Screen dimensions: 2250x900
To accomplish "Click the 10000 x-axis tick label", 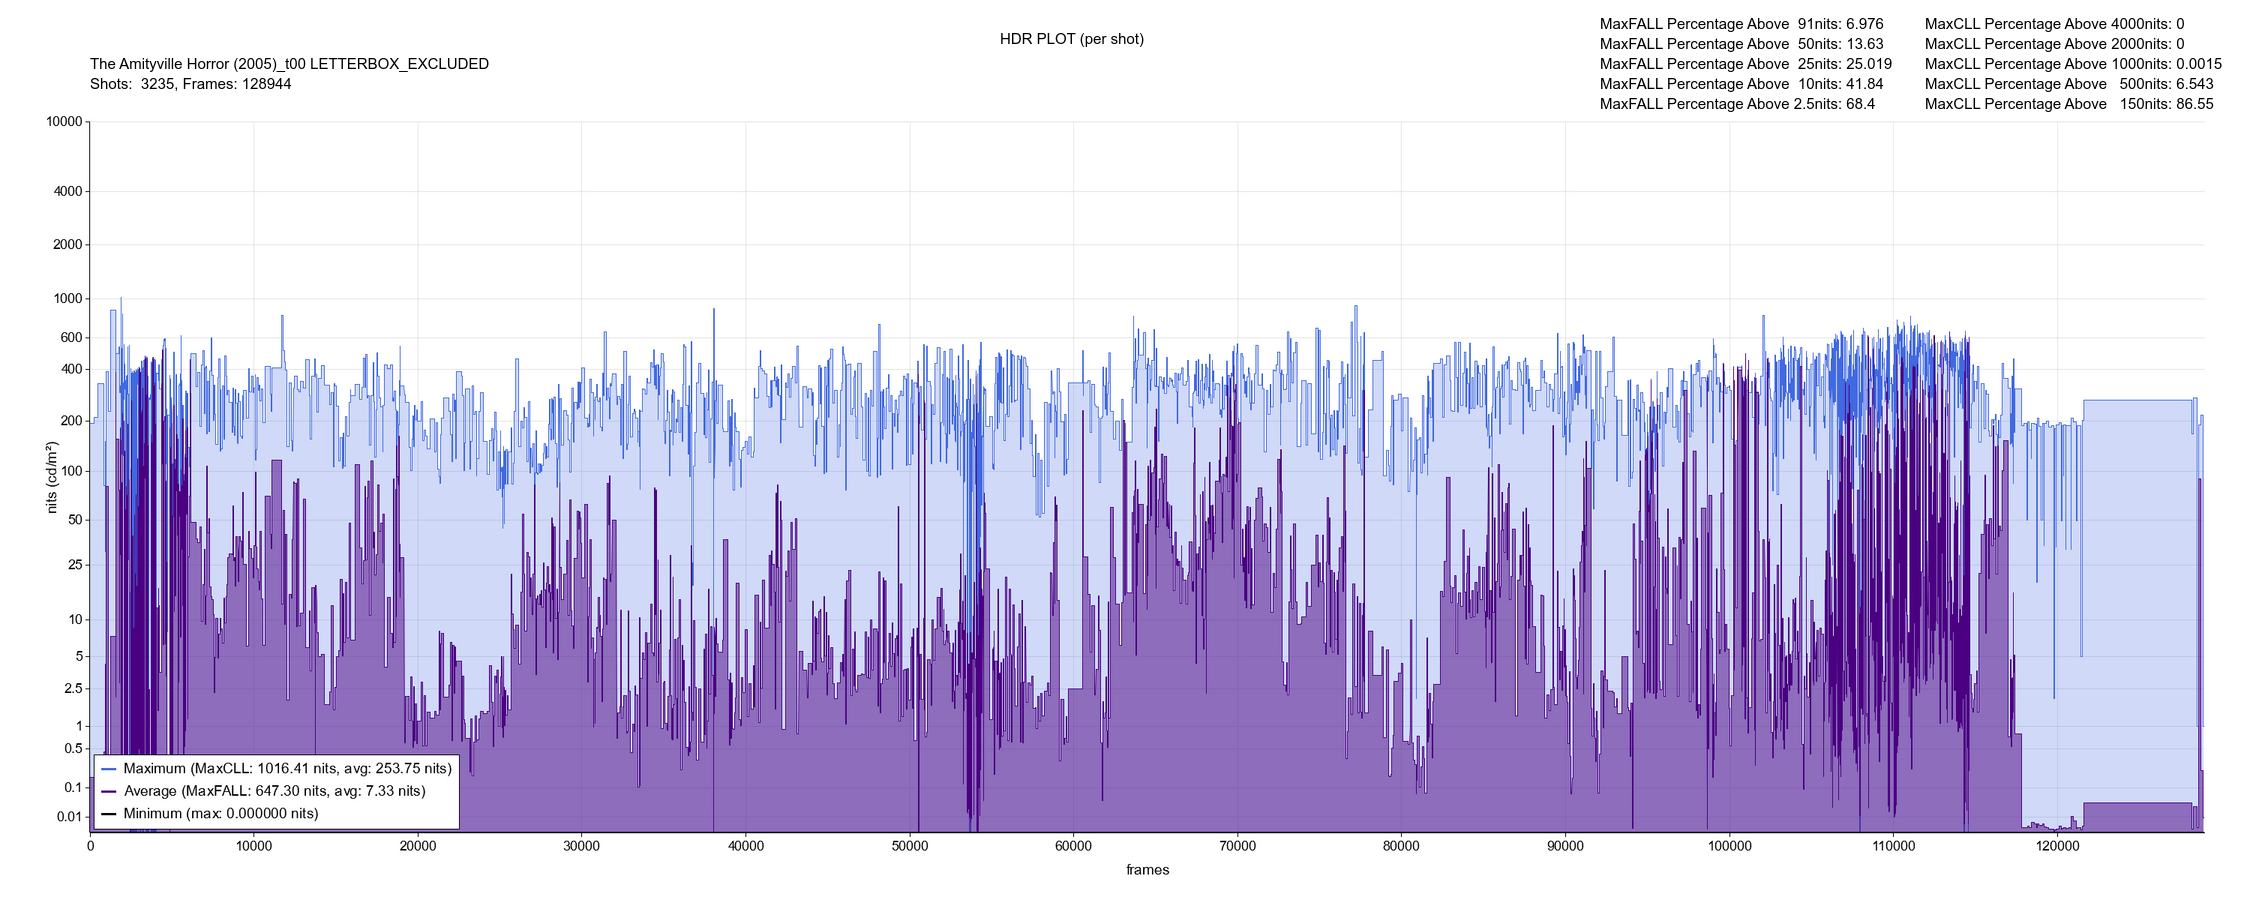I will pyautogui.click(x=254, y=847).
